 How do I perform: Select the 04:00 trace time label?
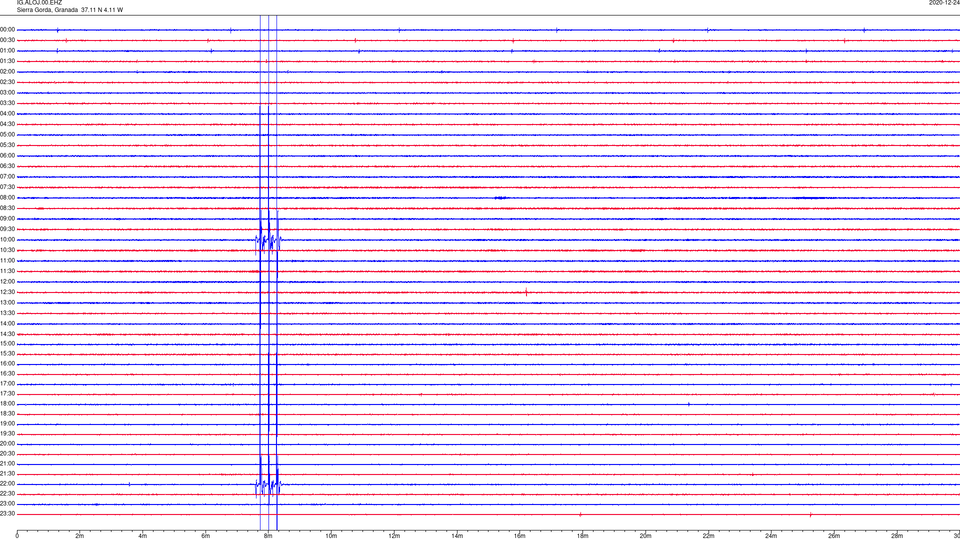click(x=7, y=114)
